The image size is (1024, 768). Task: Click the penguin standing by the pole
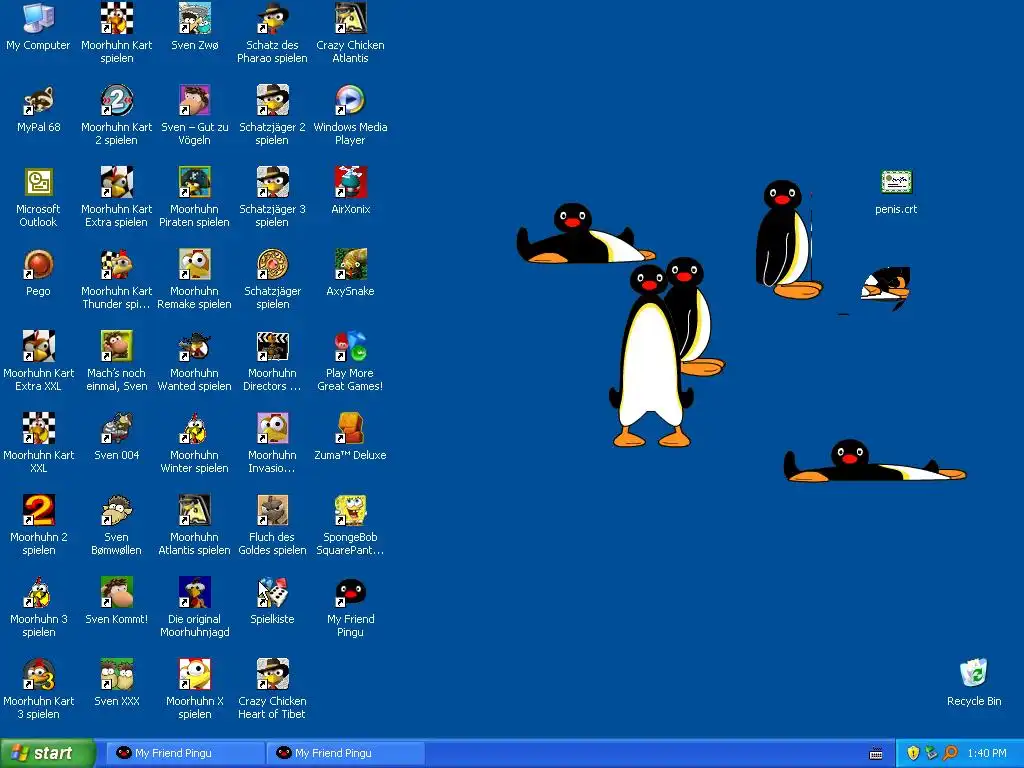(784, 240)
